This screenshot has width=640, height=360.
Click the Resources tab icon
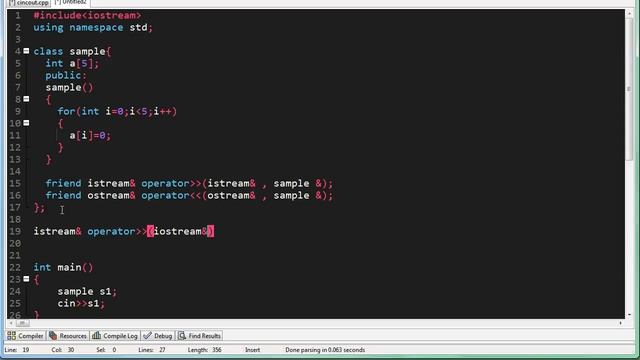53,336
